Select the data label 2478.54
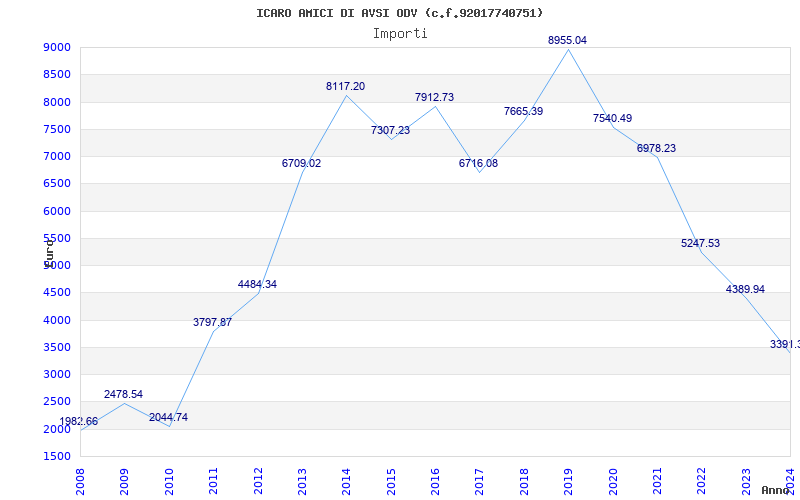800x500 pixels. (x=123, y=394)
